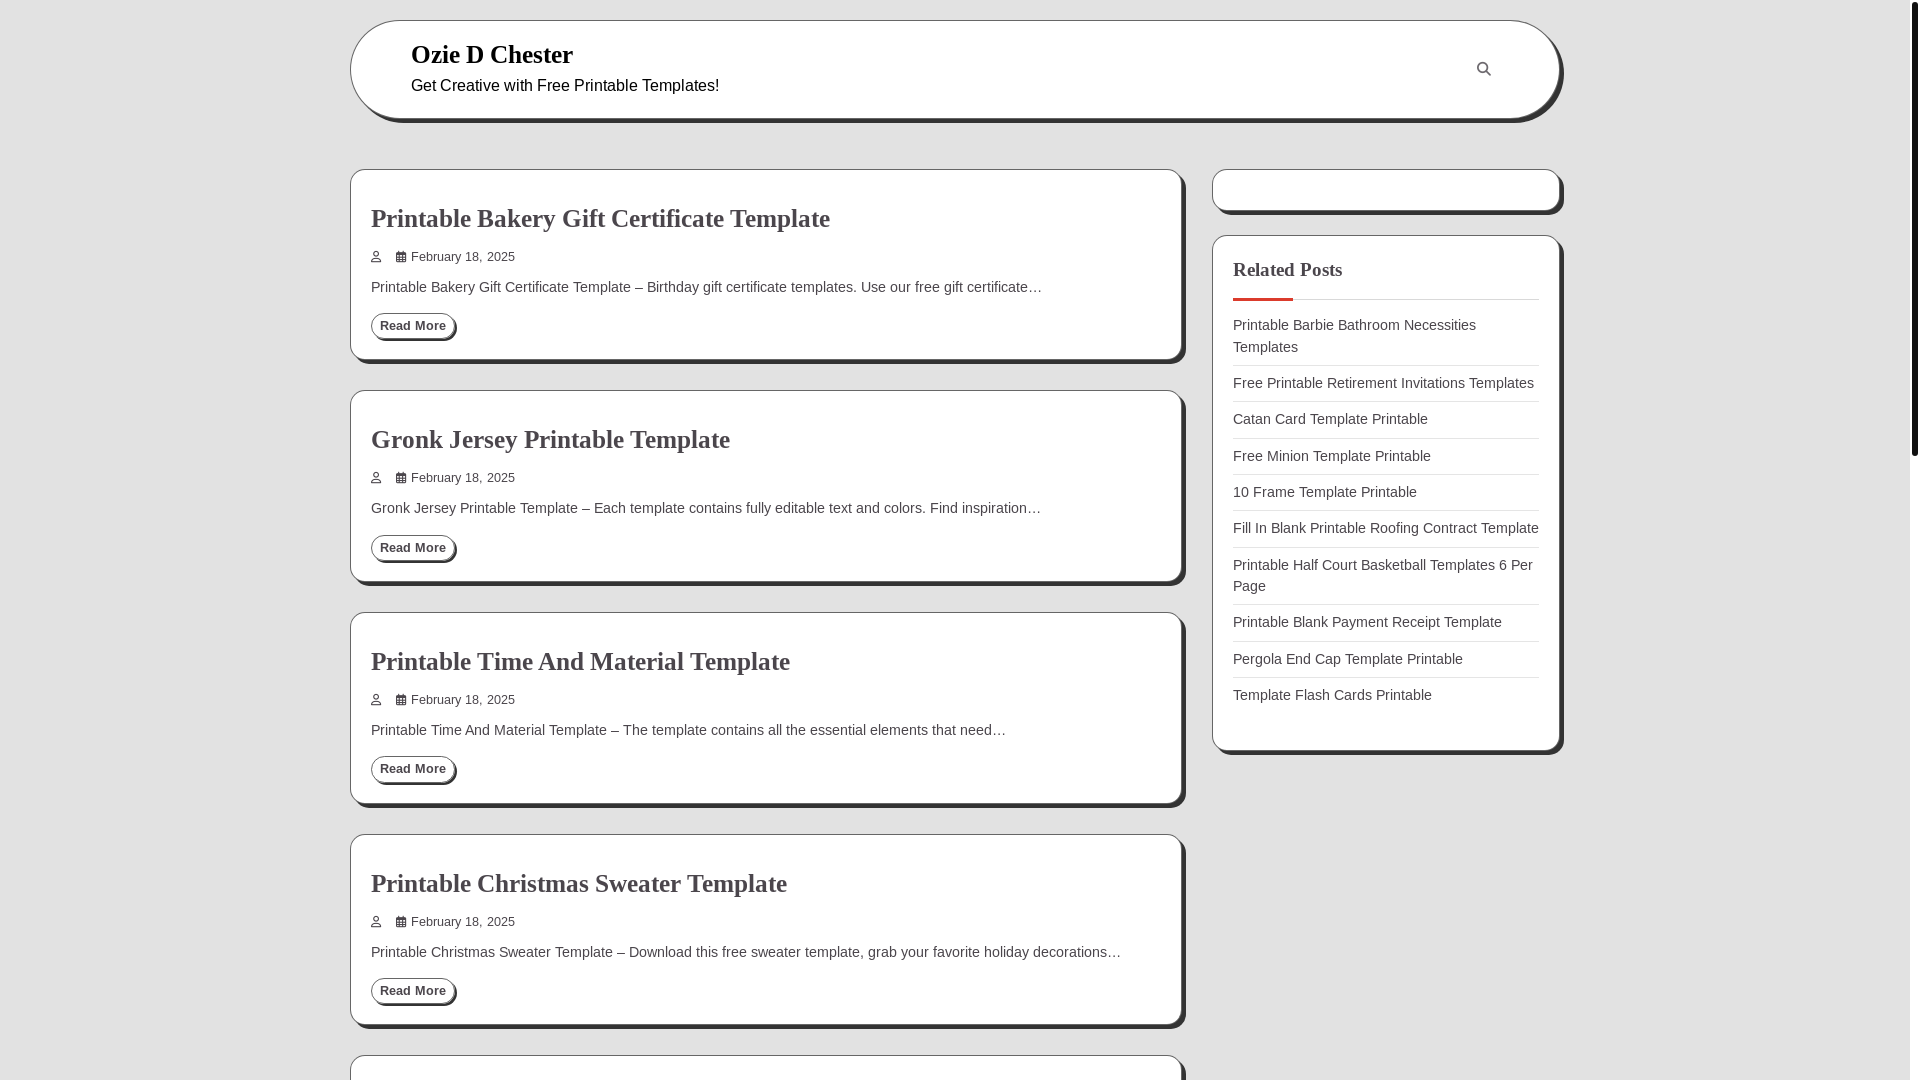
Task: Select Bakery Gift Certificate excerpt text
Action: [x=706, y=287]
